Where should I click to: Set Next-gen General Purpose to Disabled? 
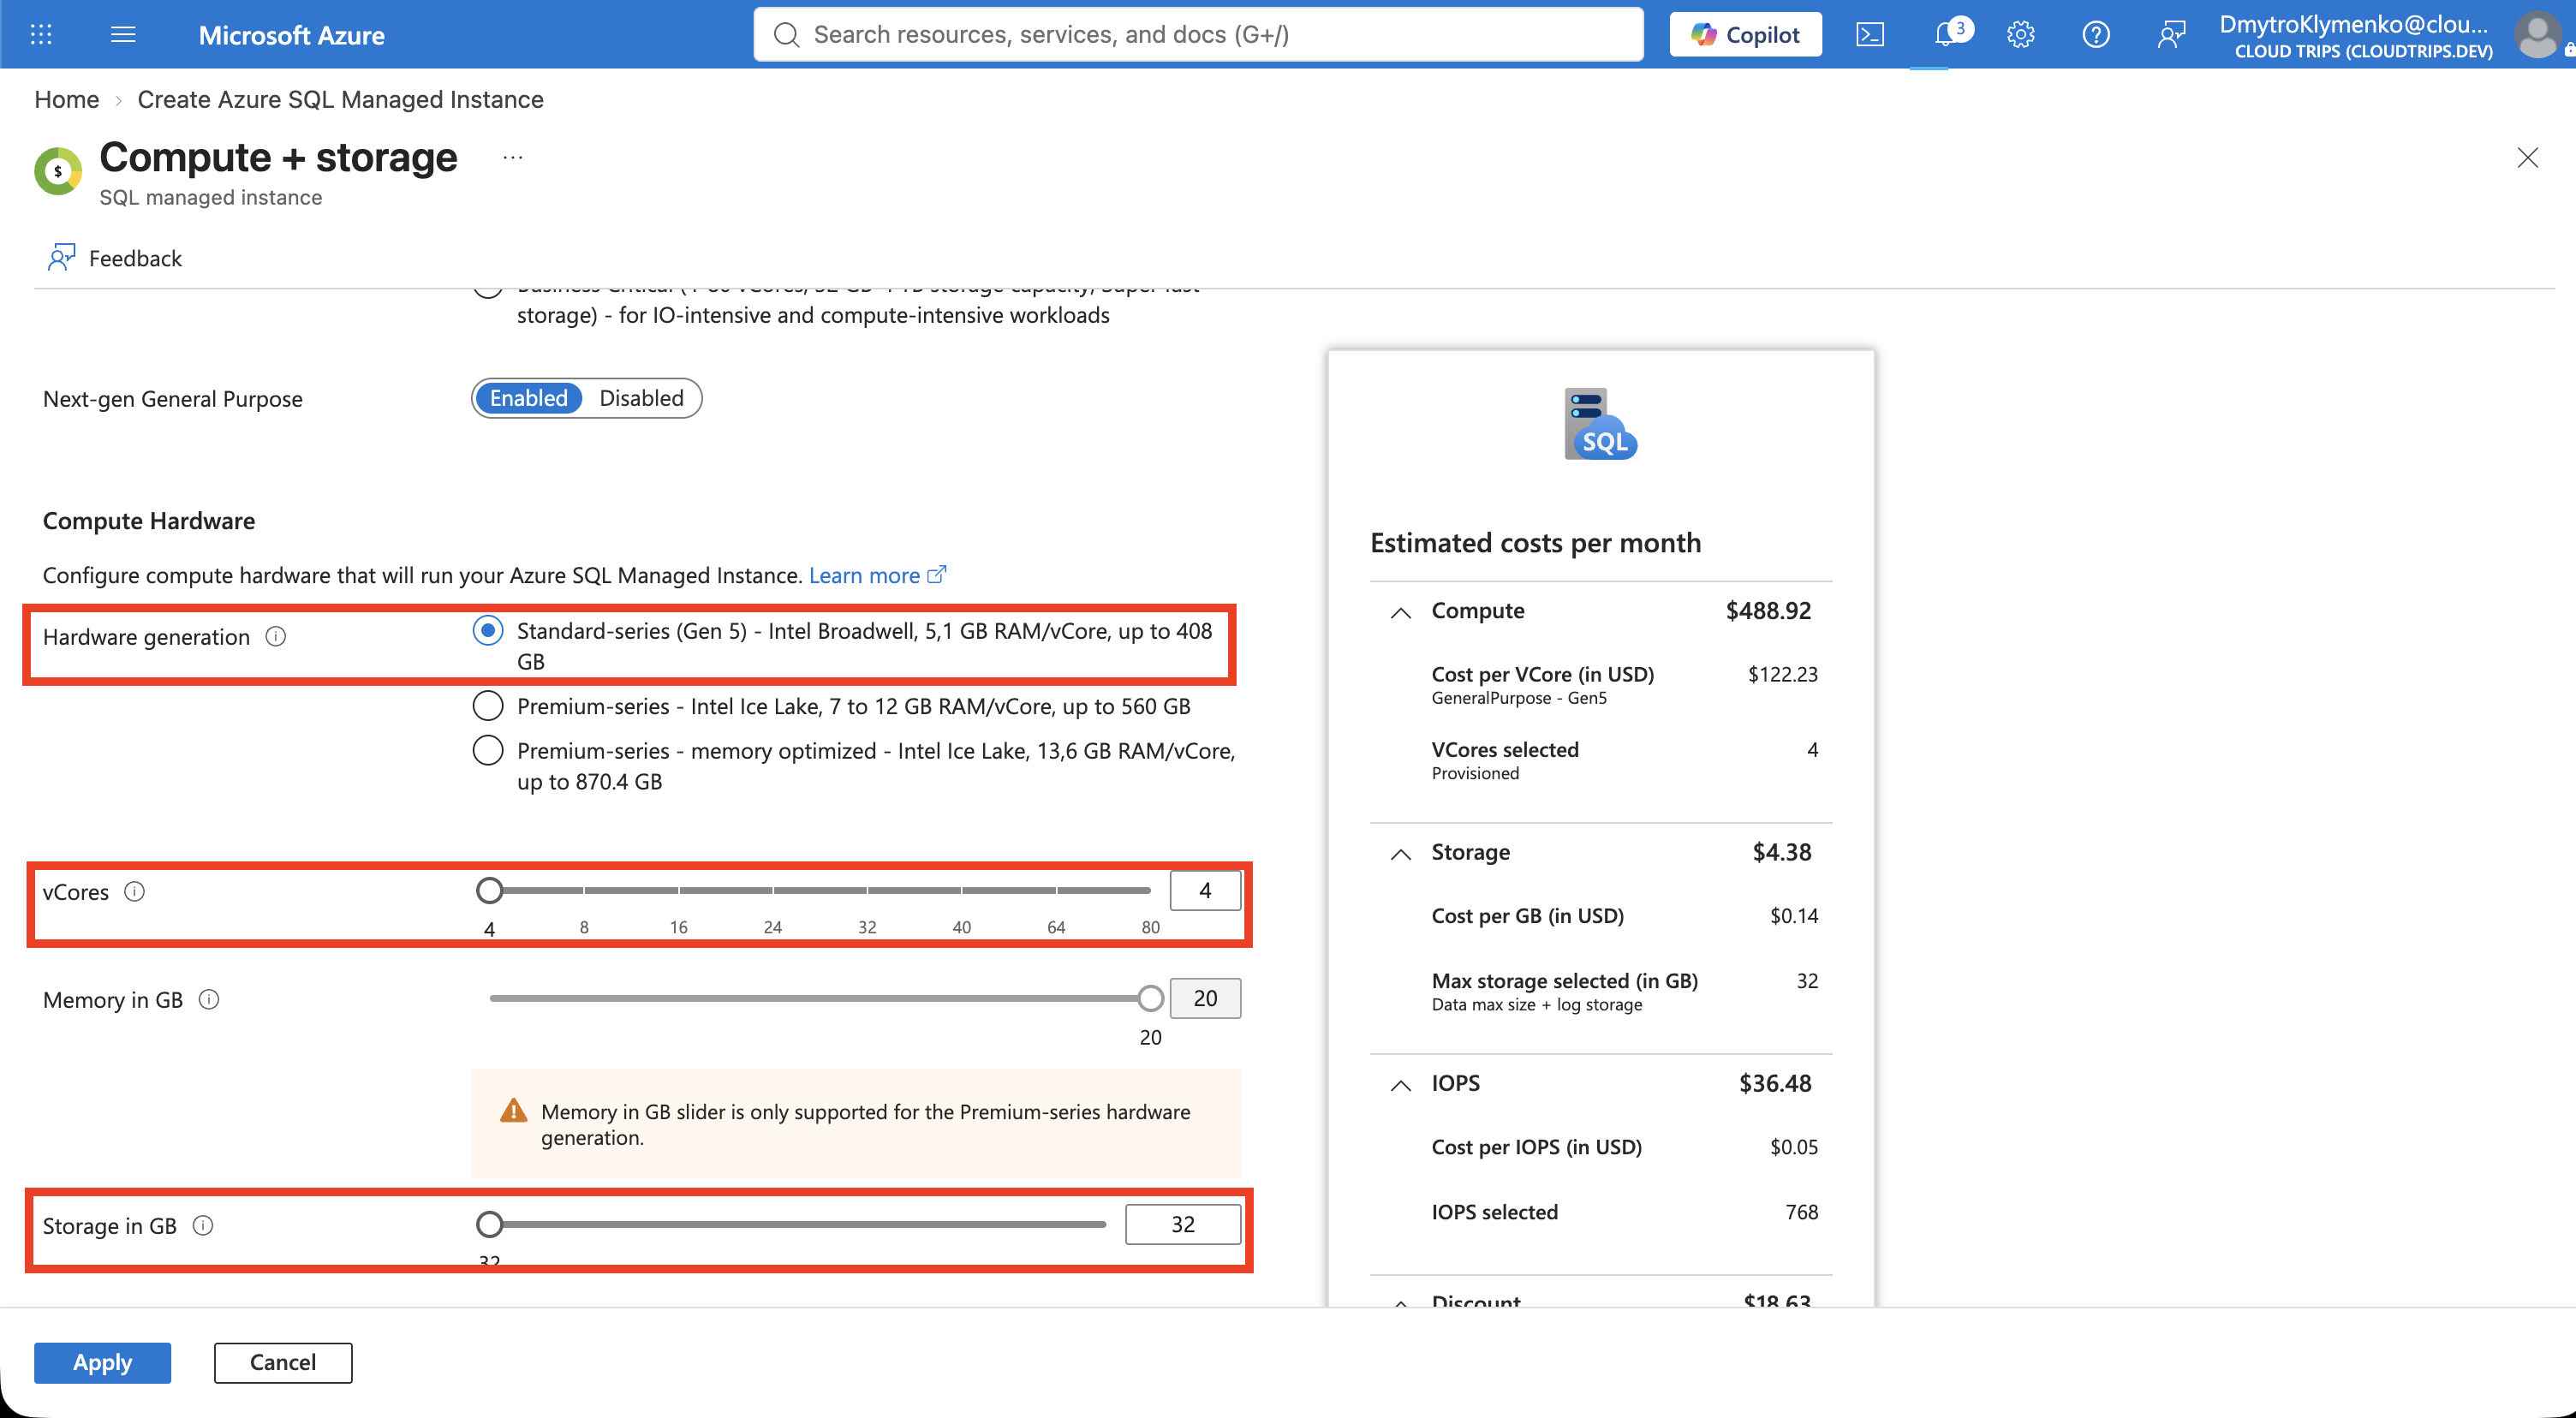pos(642,398)
